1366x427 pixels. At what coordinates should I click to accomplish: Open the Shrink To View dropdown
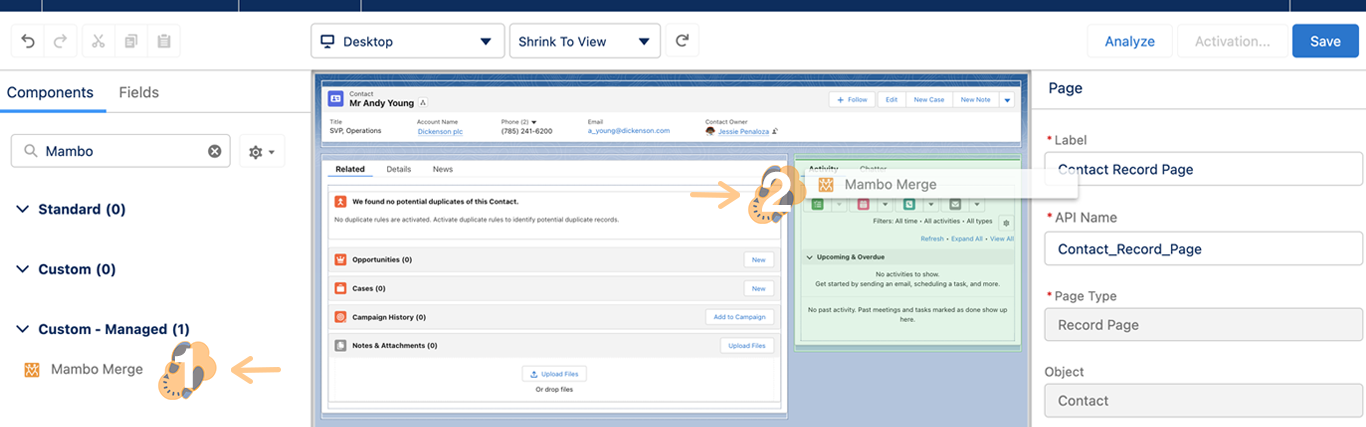584,41
